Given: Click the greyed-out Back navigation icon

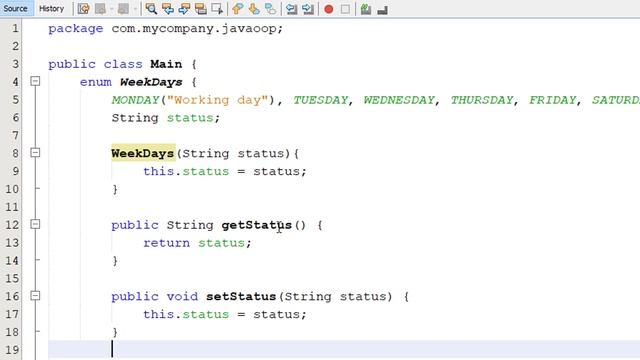Looking at the screenshot, I should (x=100, y=9).
